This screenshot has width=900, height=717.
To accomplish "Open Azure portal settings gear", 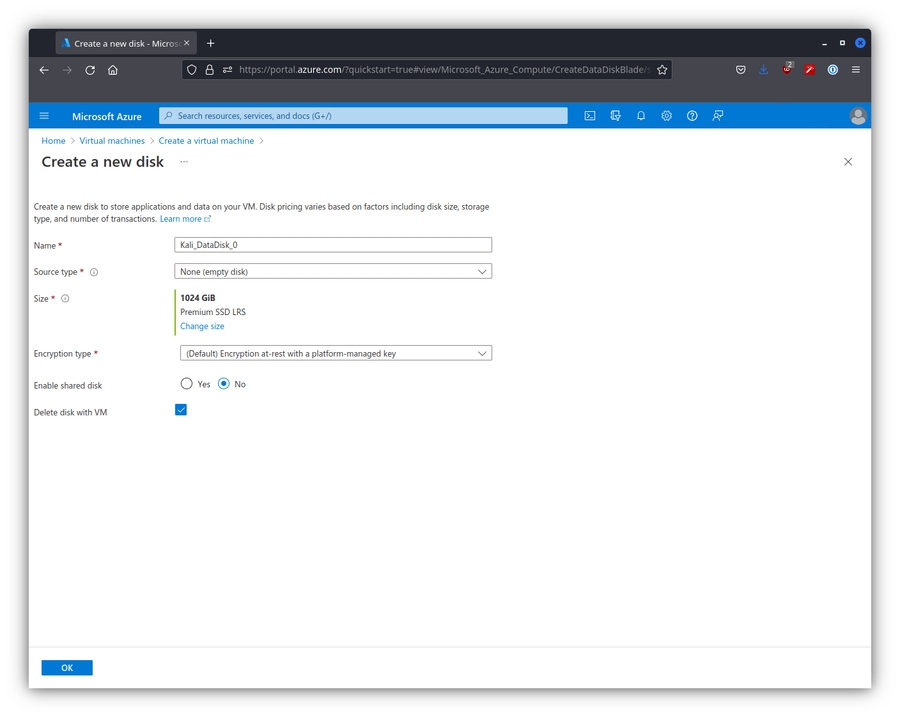I will tap(667, 116).
